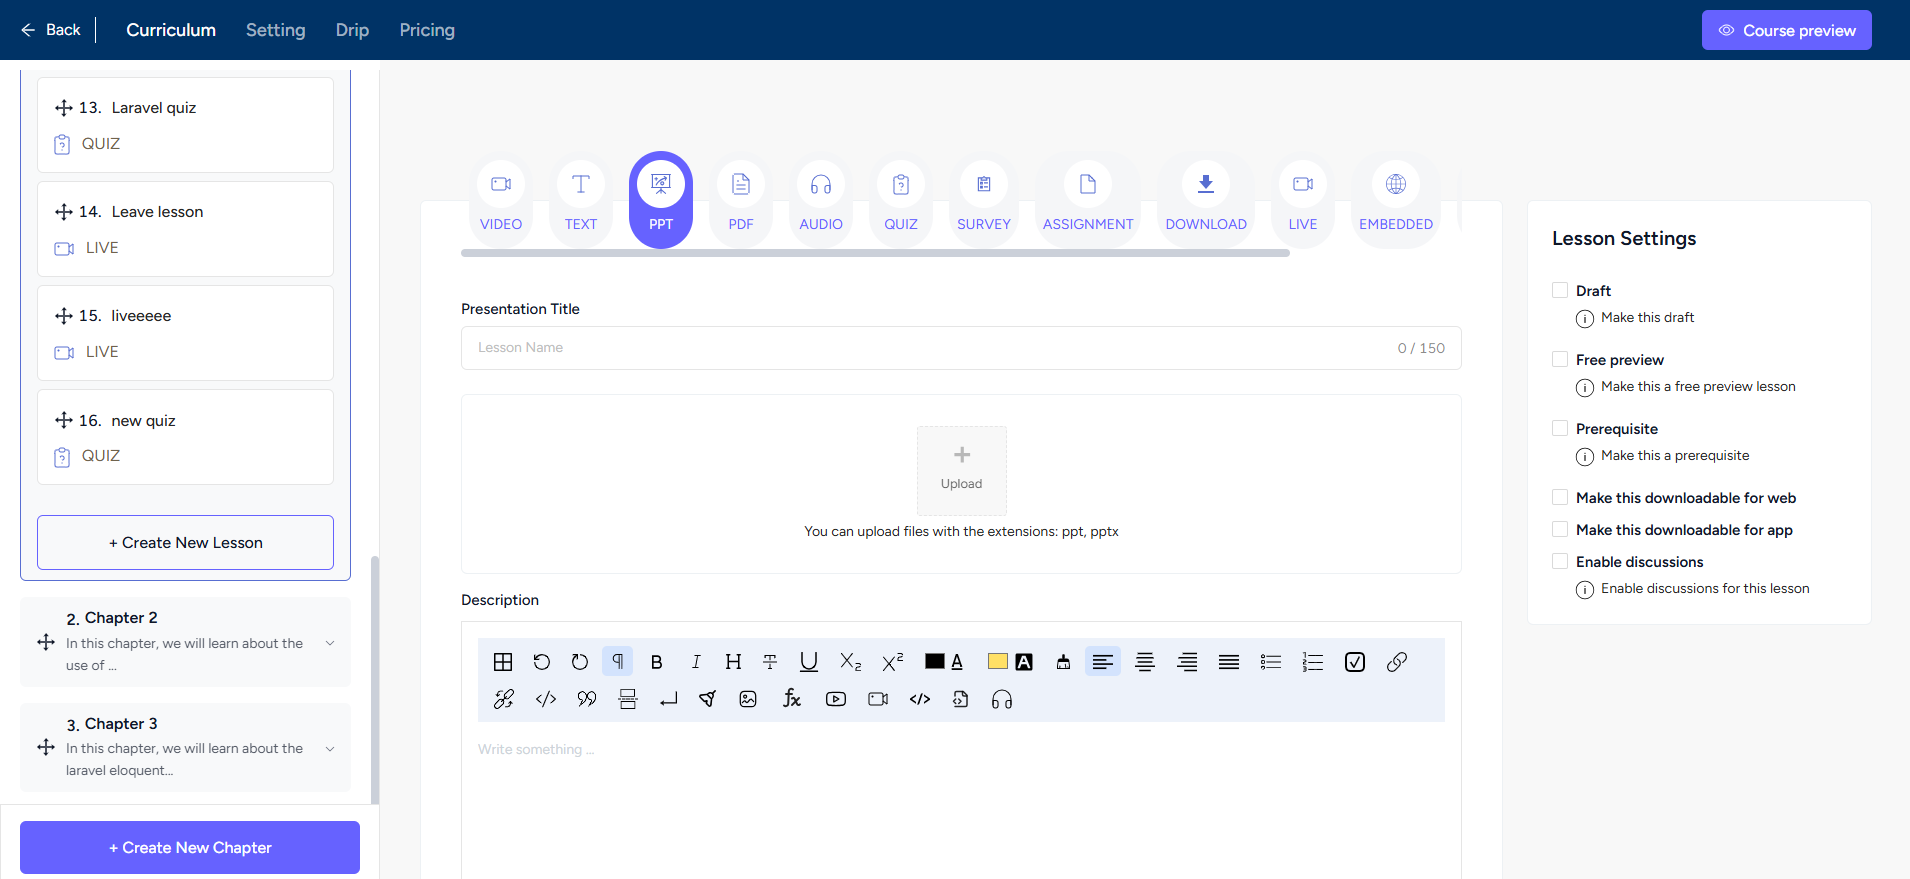The height and width of the screenshot is (879, 1910).
Task: Justify the text
Action: [1229, 662]
